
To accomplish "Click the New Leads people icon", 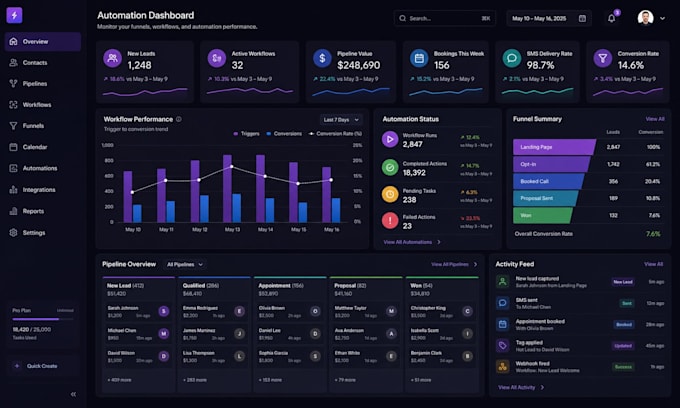I will click(x=112, y=58).
